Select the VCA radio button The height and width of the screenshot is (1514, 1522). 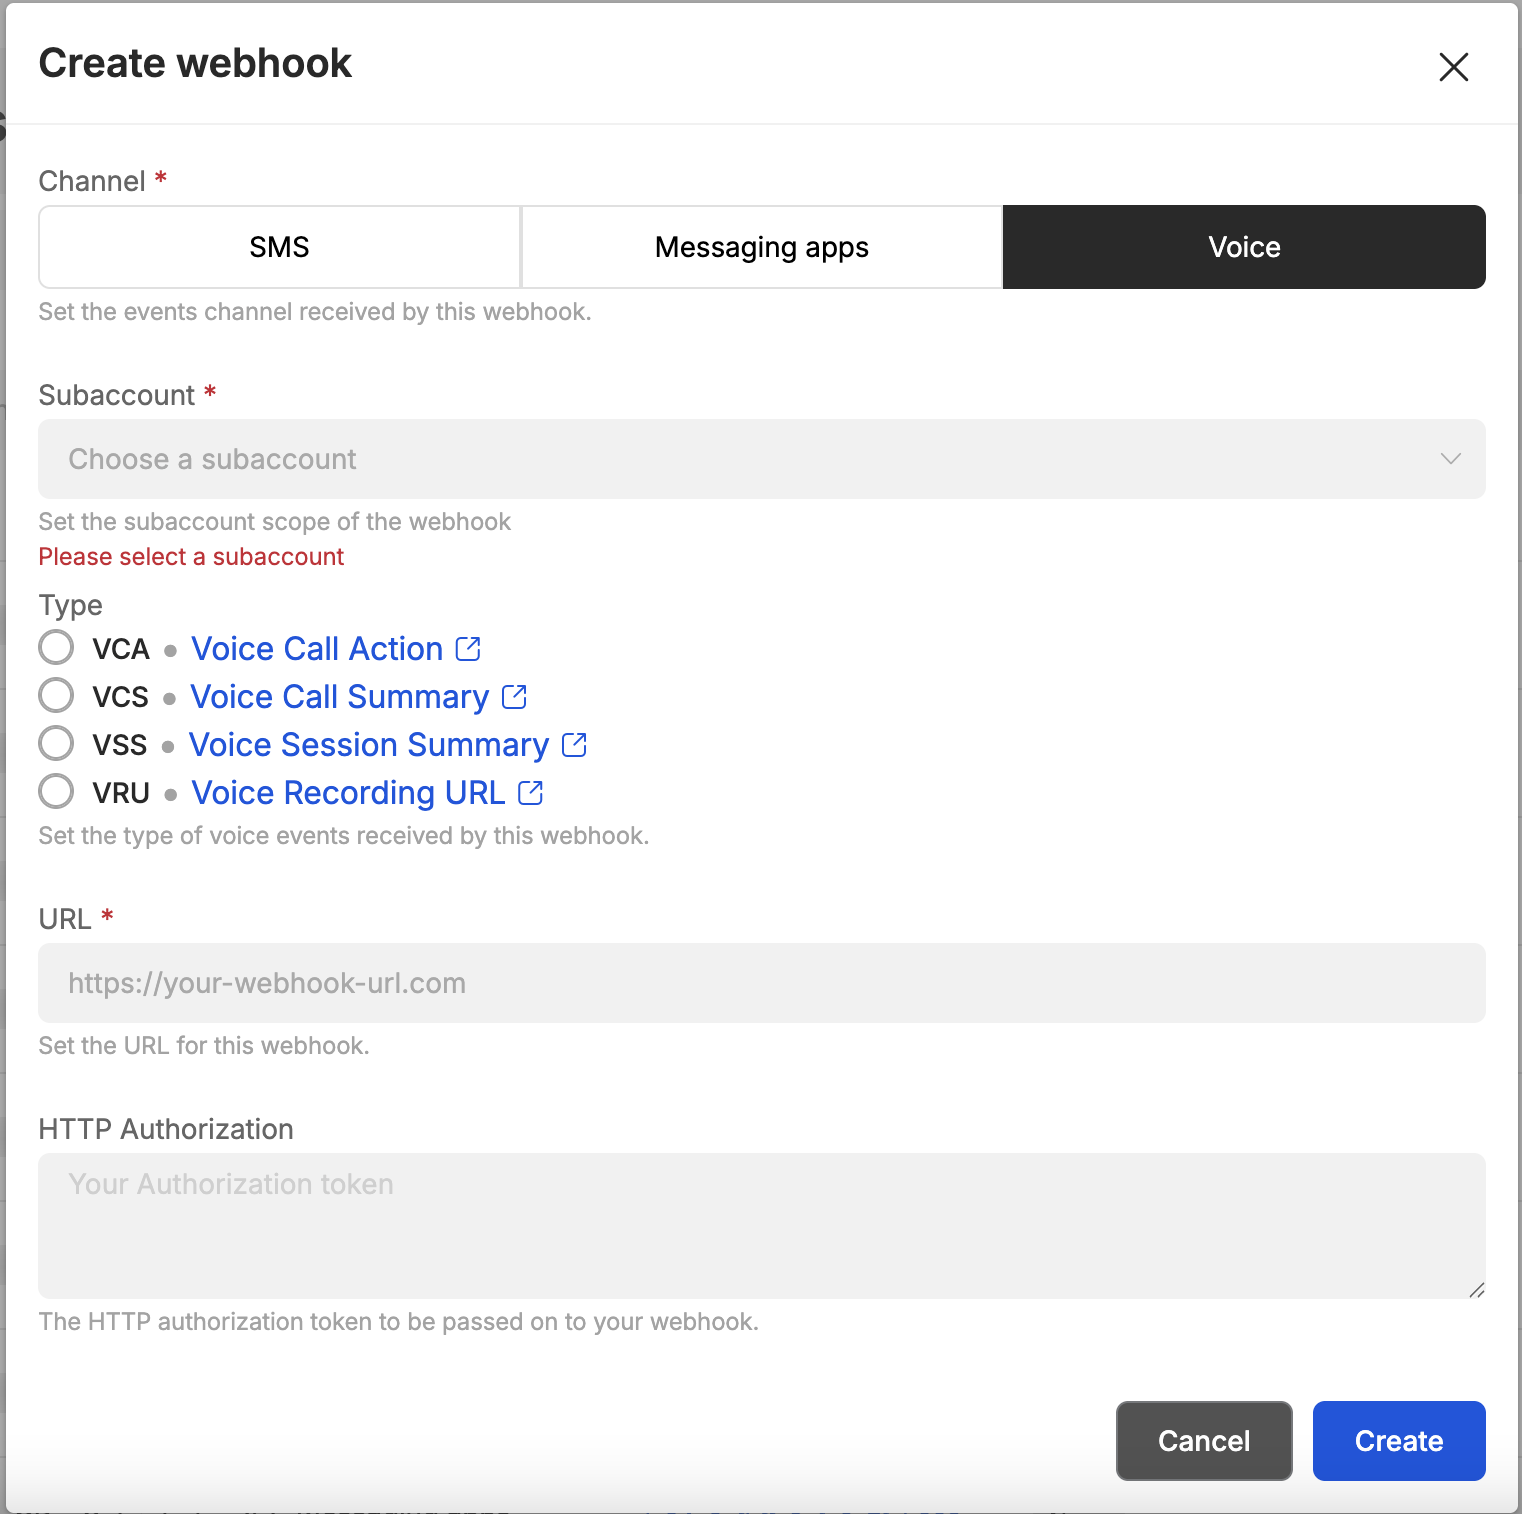[x=56, y=647]
